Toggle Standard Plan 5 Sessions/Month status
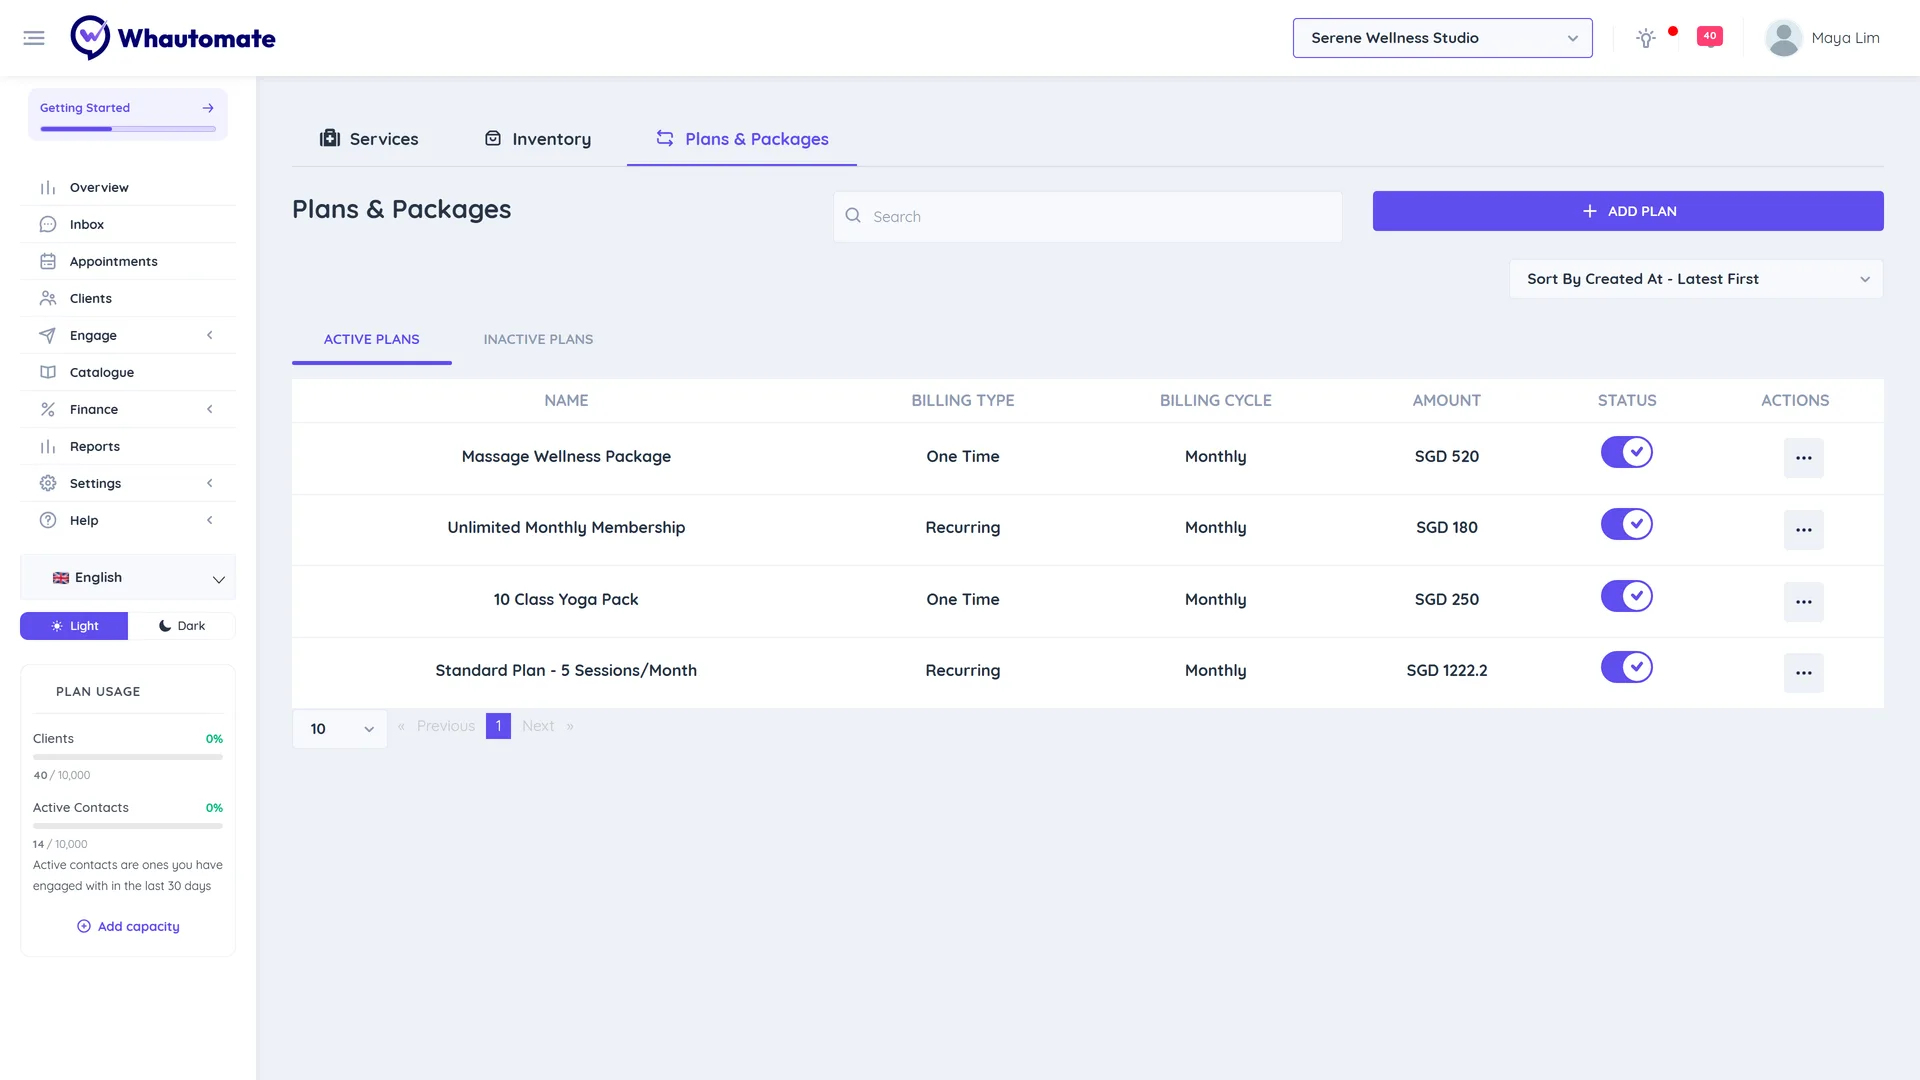This screenshot has width=1920, height=1080. click(1626, 667)
